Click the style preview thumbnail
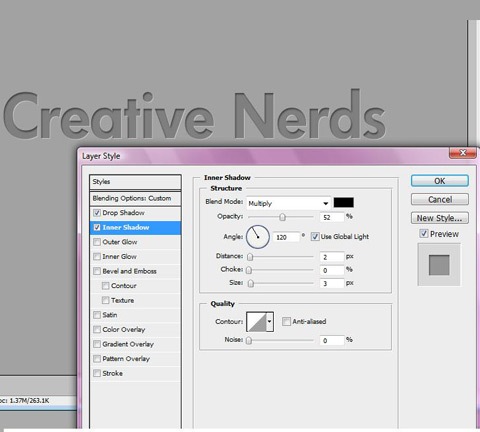 pos(439,265)
